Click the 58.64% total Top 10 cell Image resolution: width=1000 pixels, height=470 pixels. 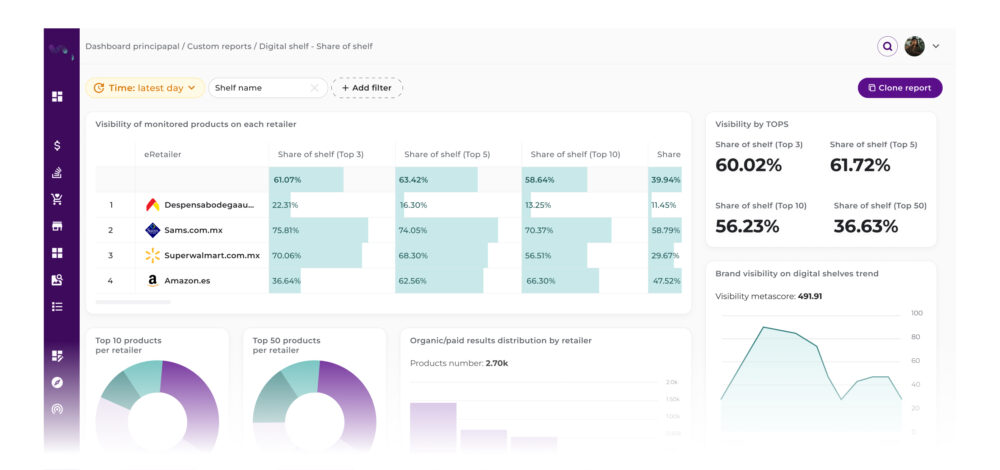(584, 180)
